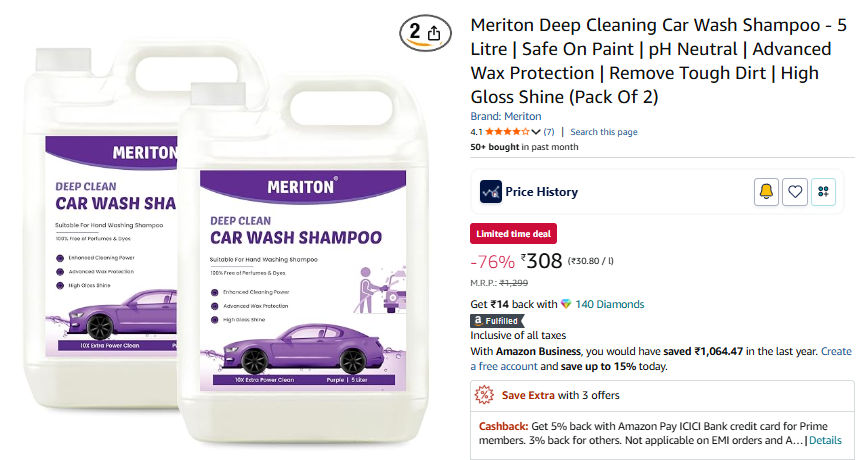Open the Brand: Meriton link
Viewport: 863px width, 460px height.
(x=506, y=117)
